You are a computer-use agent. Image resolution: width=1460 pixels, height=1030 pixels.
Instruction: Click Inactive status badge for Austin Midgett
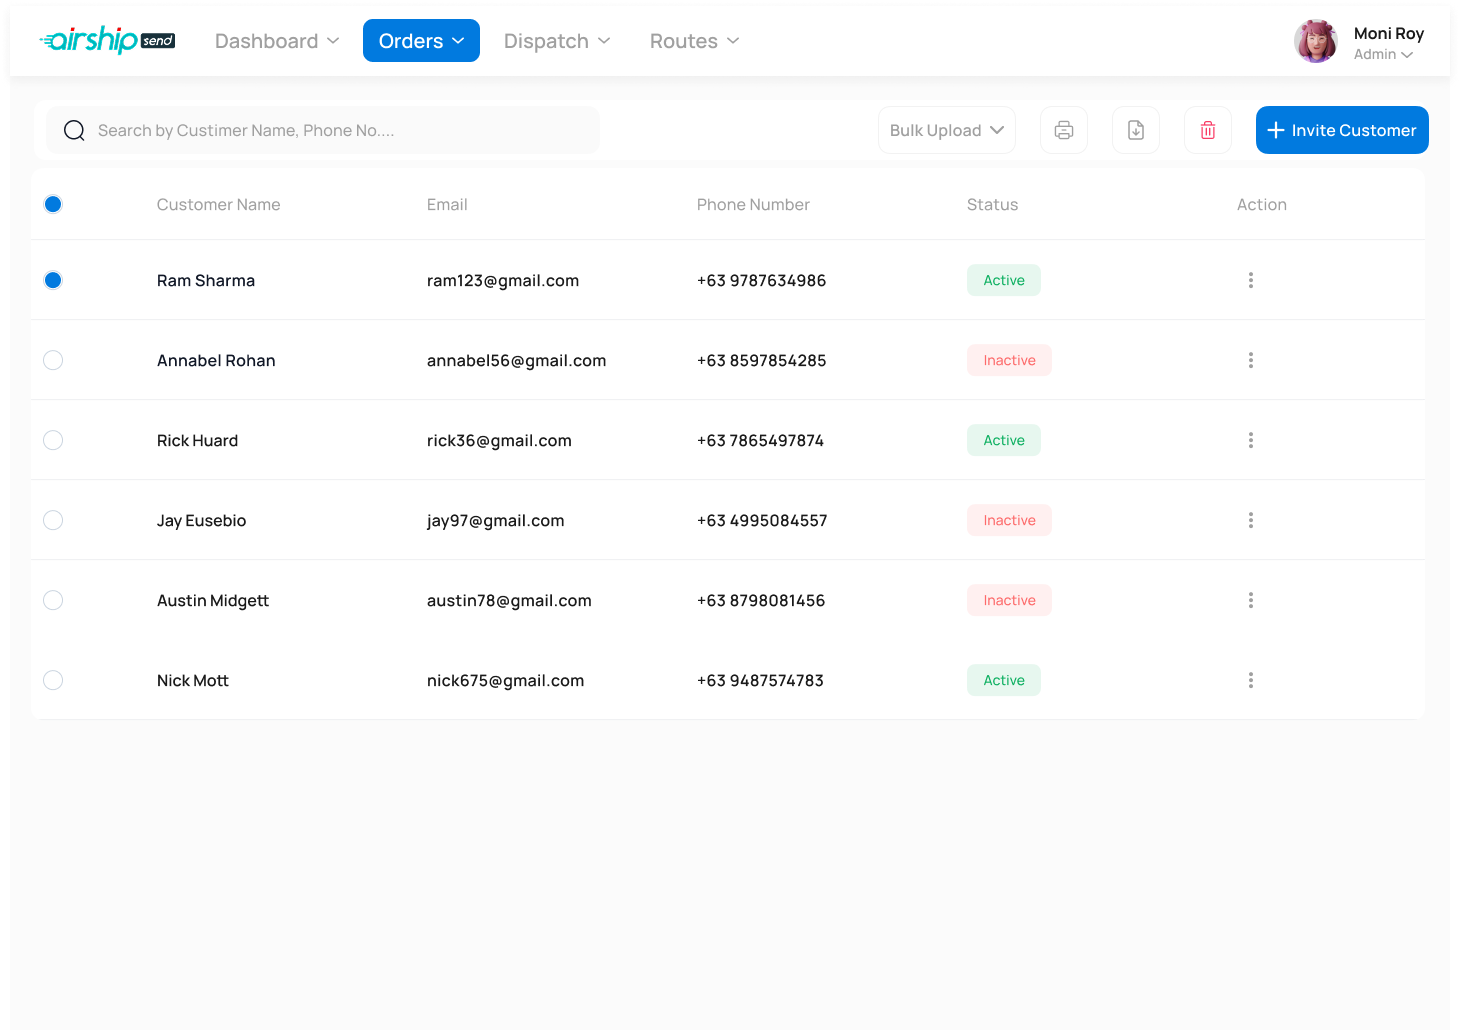point(1009,600)
